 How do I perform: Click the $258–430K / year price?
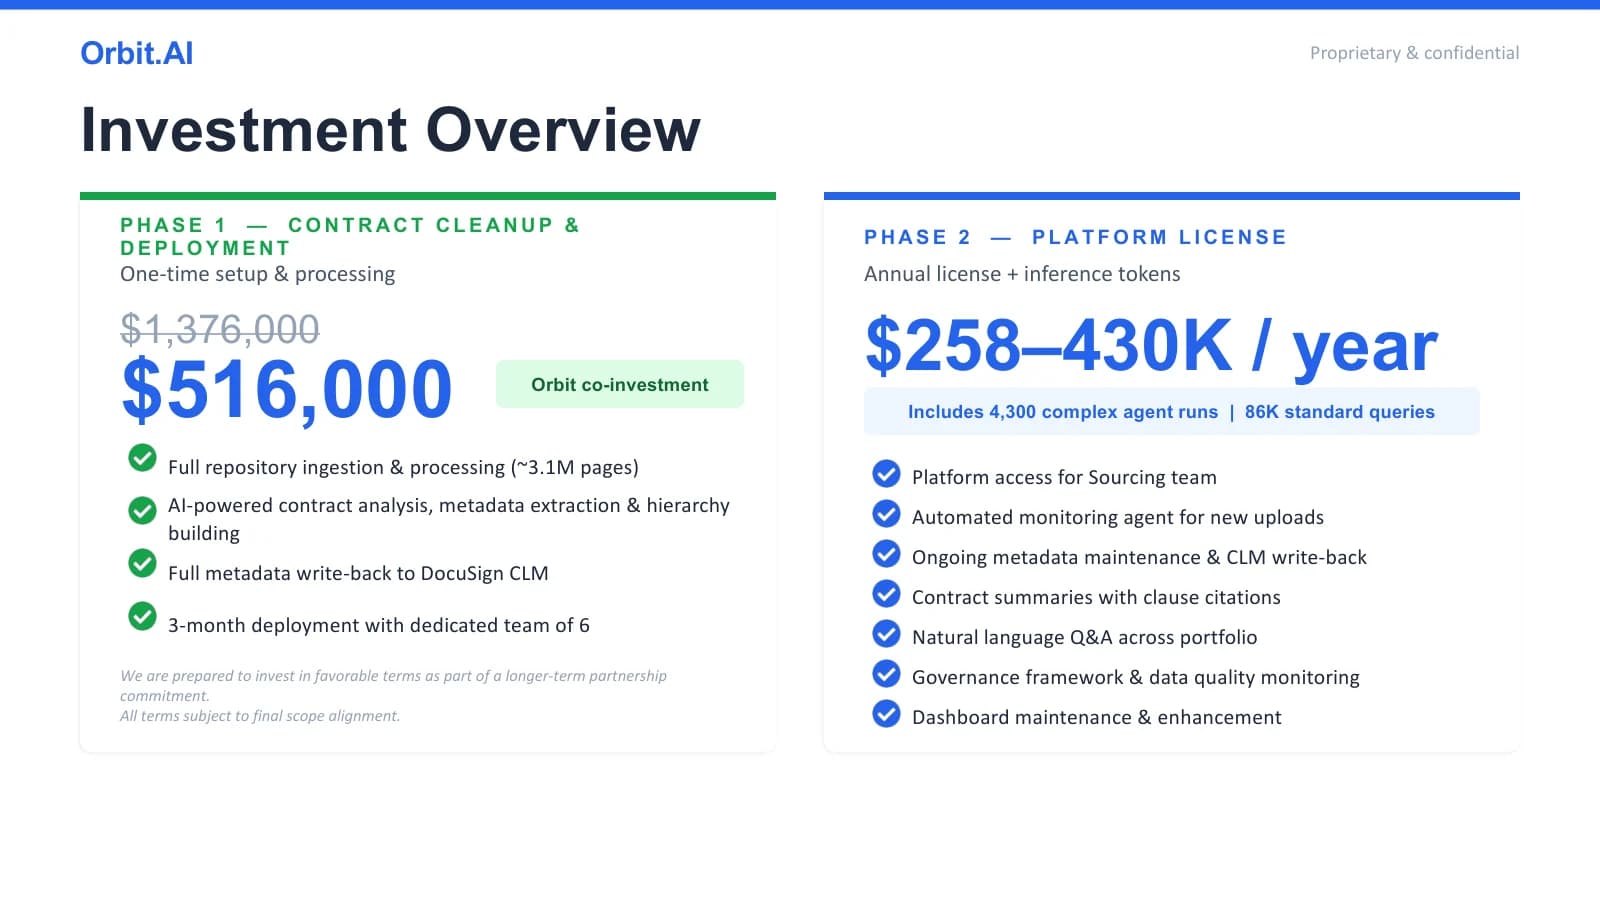coord(1151,346)
